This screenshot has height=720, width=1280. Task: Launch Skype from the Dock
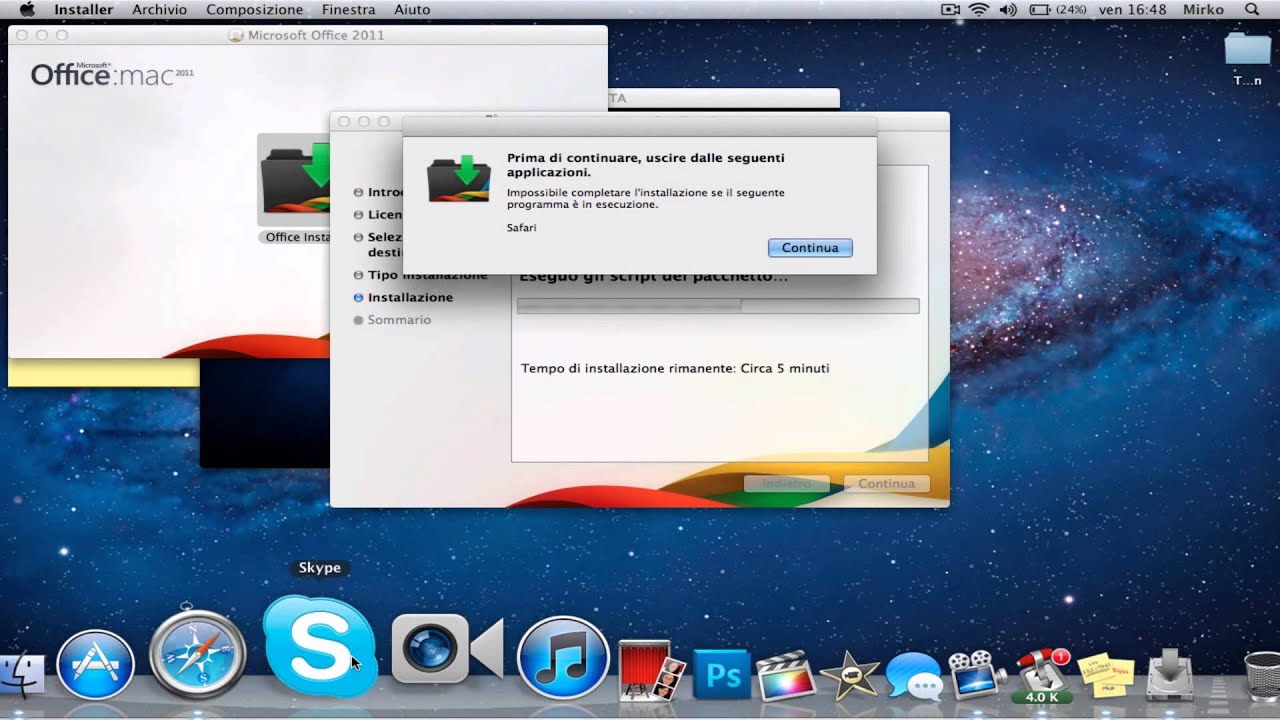point(320,645)
